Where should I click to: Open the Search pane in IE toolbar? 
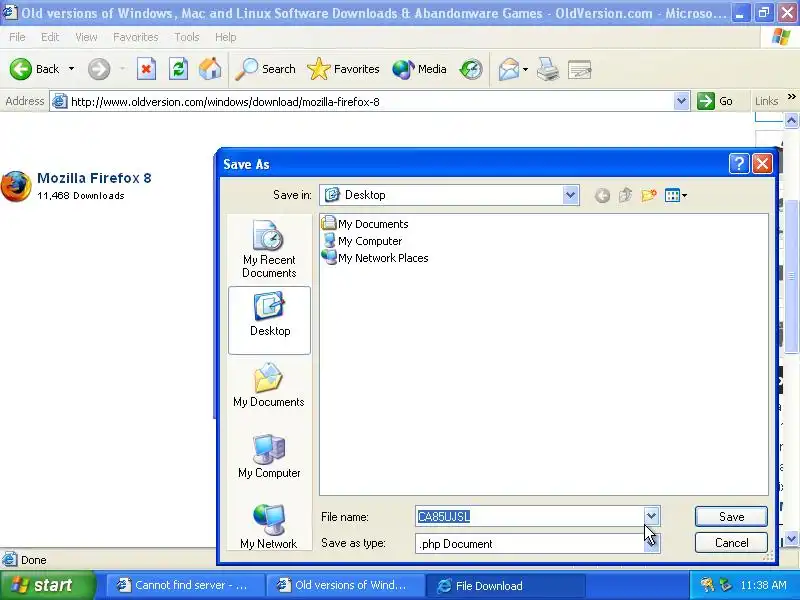click(x=265, y=69)
